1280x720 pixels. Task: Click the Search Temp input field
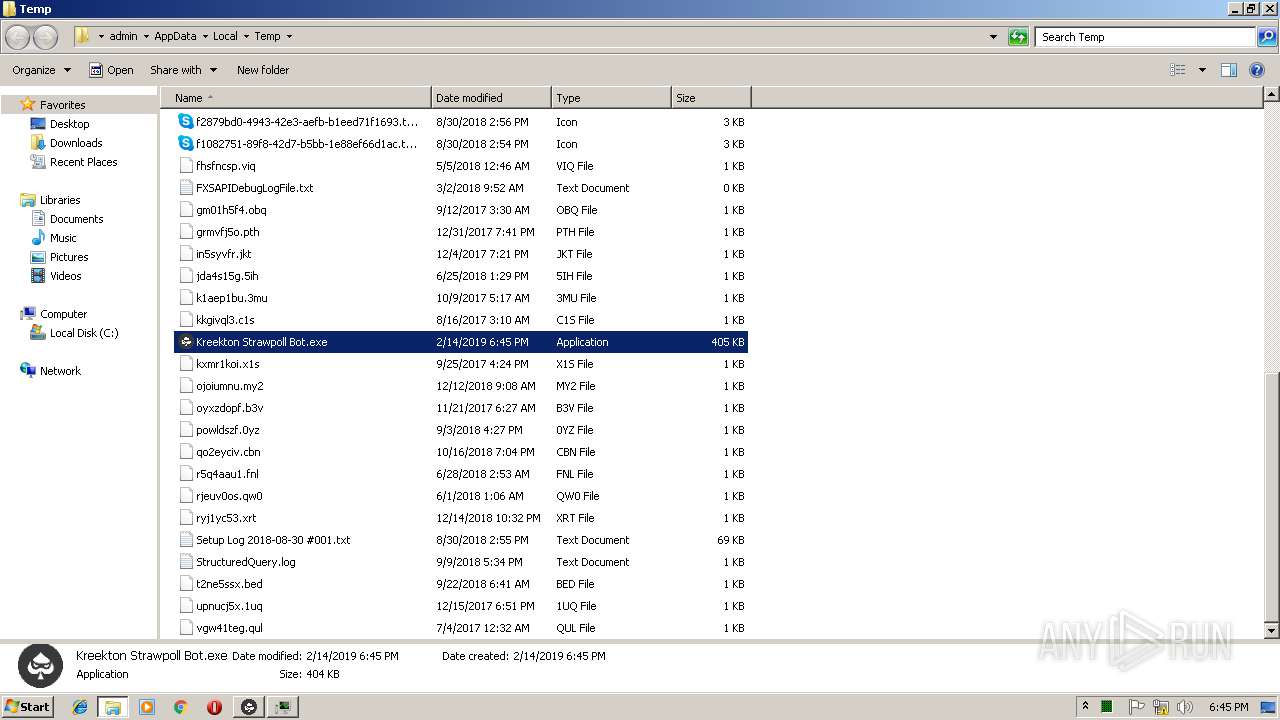tap(1146, 37)
